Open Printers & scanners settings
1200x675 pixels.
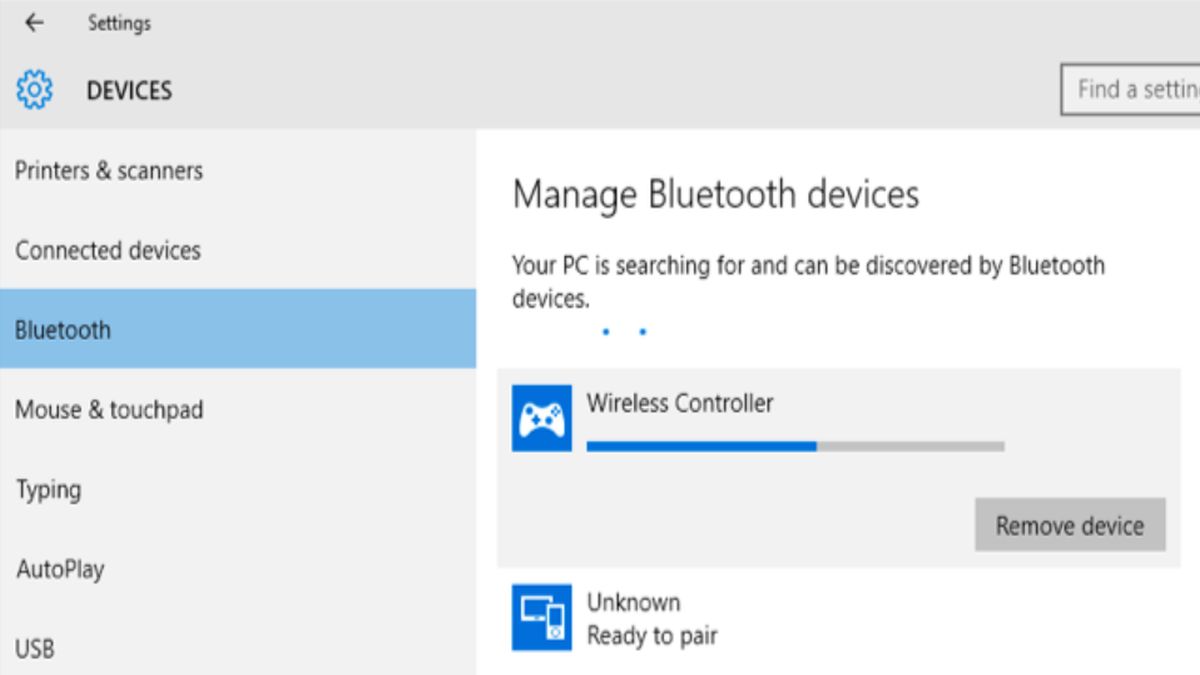(x=109, y=171)
